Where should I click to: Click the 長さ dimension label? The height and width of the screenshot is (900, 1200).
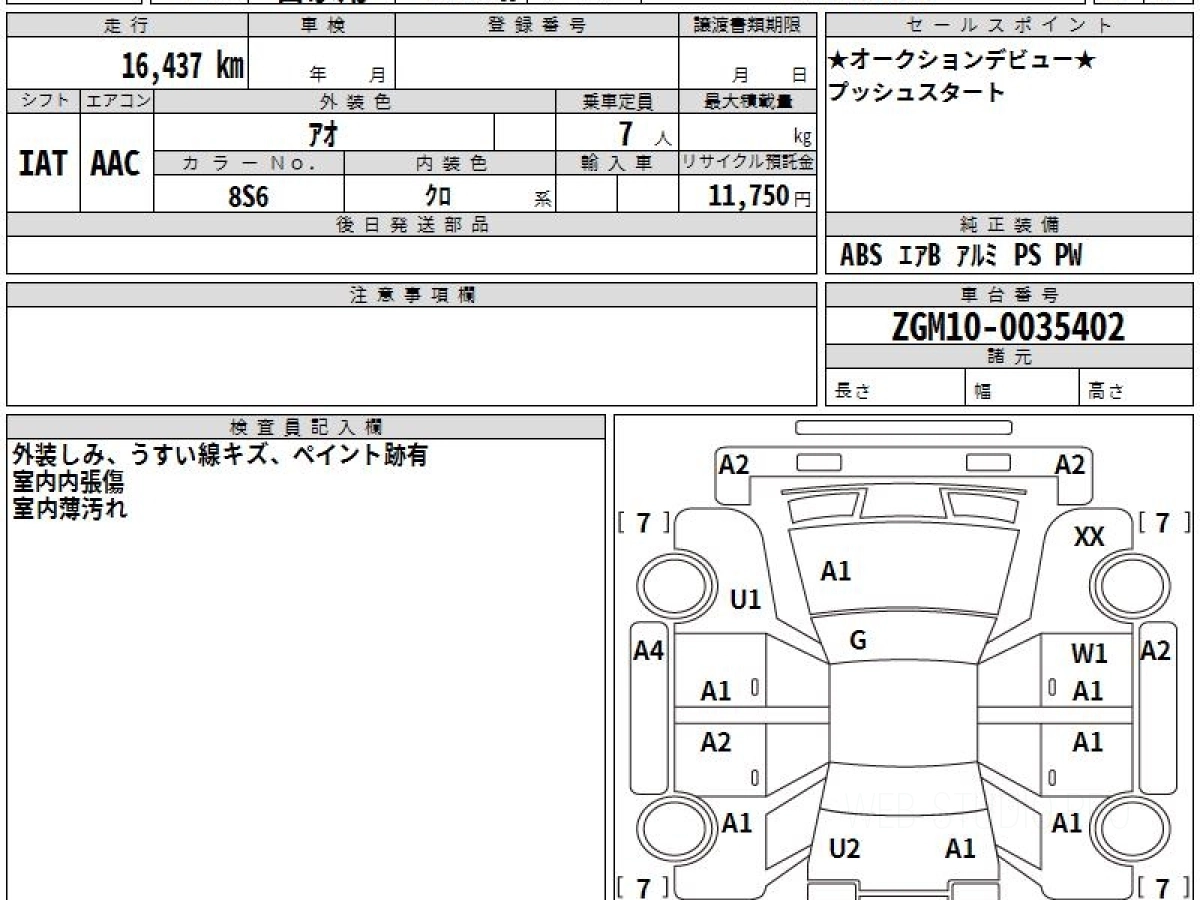(851, 392)
